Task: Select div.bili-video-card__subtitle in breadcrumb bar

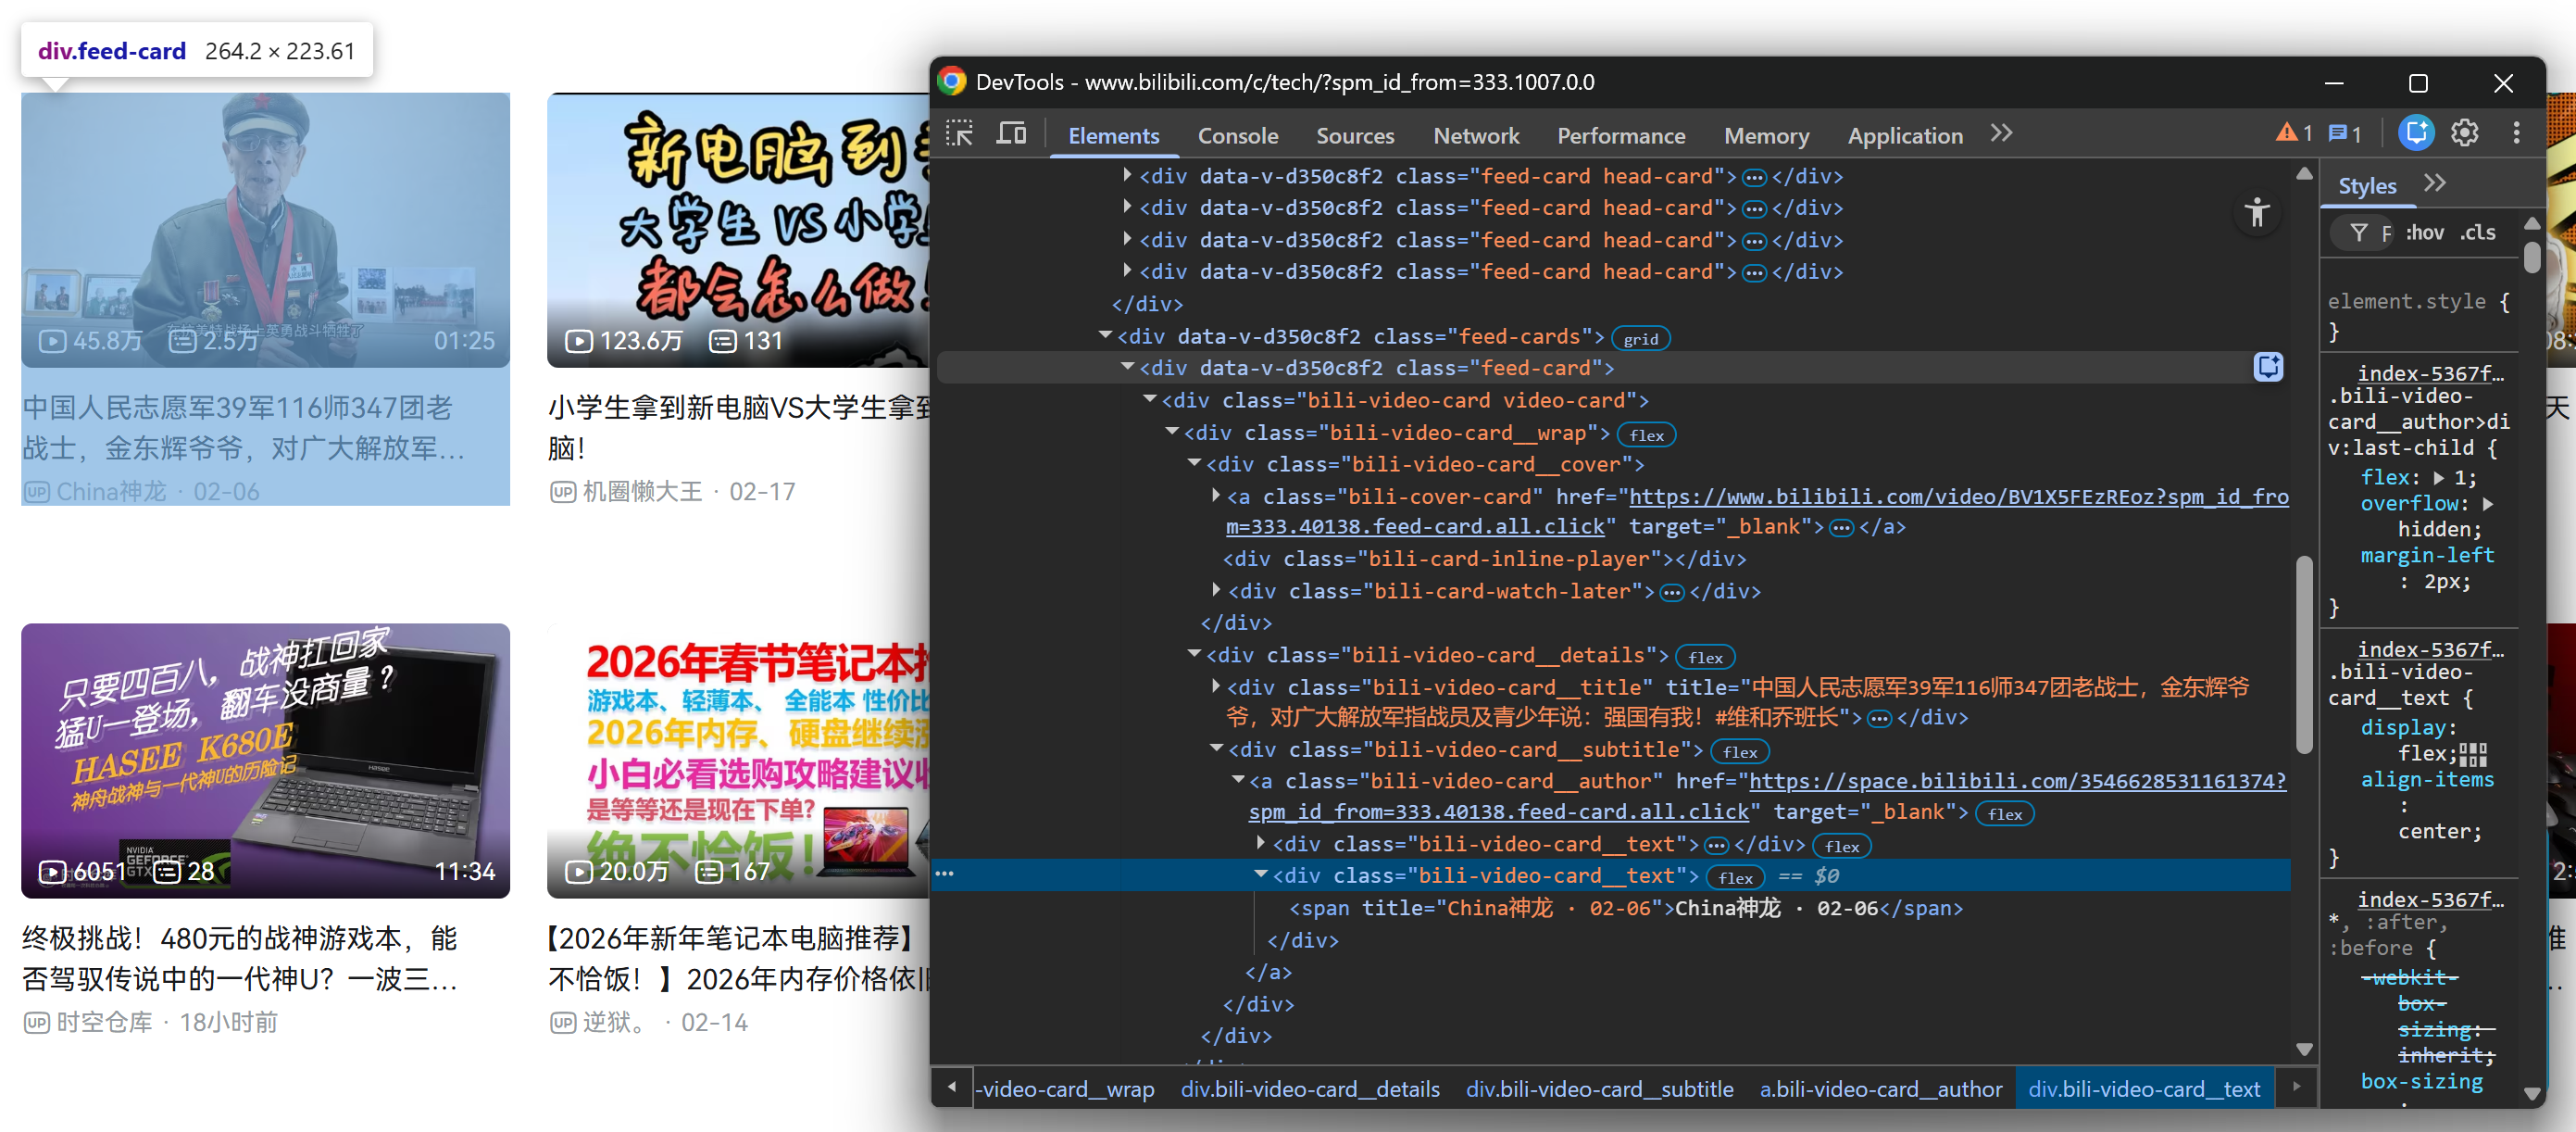Action: 1599,1089
